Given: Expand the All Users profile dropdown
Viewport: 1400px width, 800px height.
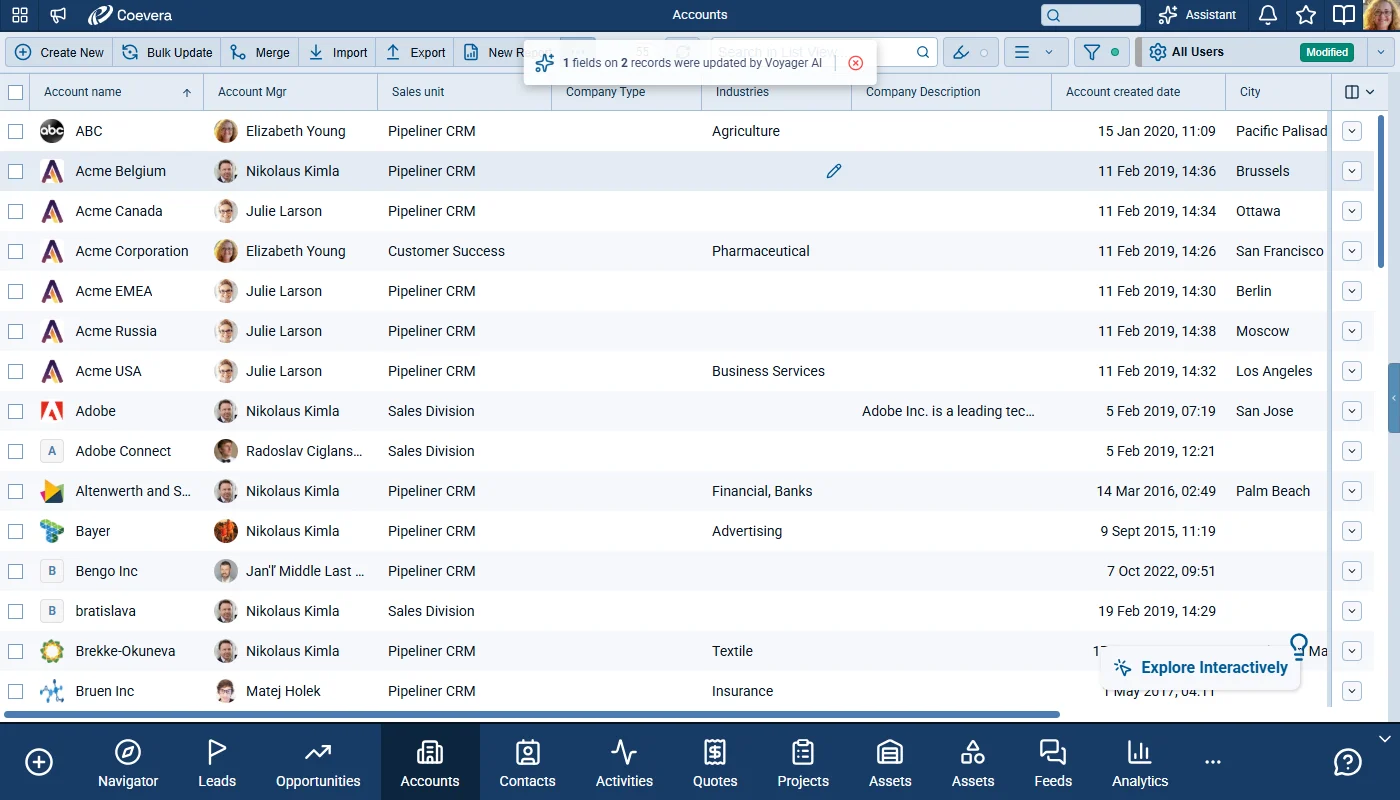Looking at the screenshot, I should (1381, 52).
